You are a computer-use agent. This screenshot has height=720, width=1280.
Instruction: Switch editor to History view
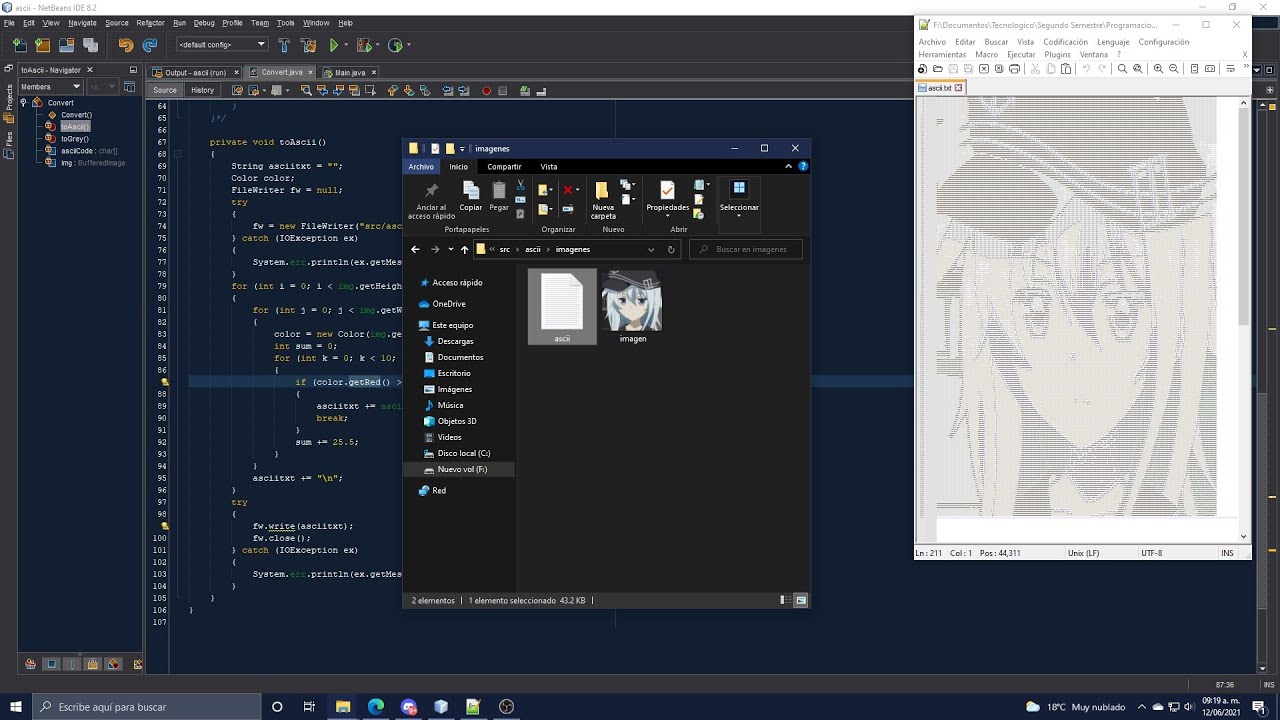coord(202,90)
